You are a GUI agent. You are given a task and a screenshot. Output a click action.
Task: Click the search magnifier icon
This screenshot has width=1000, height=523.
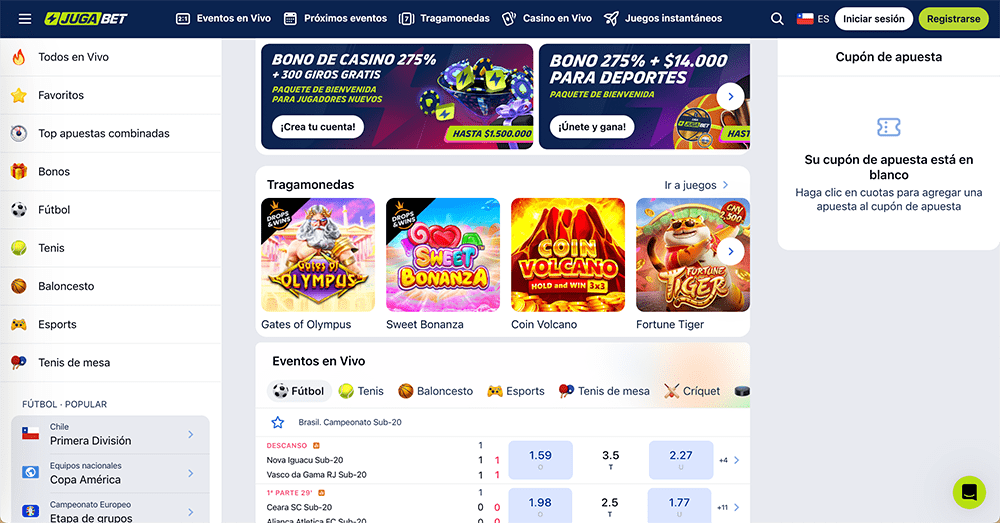777,19
